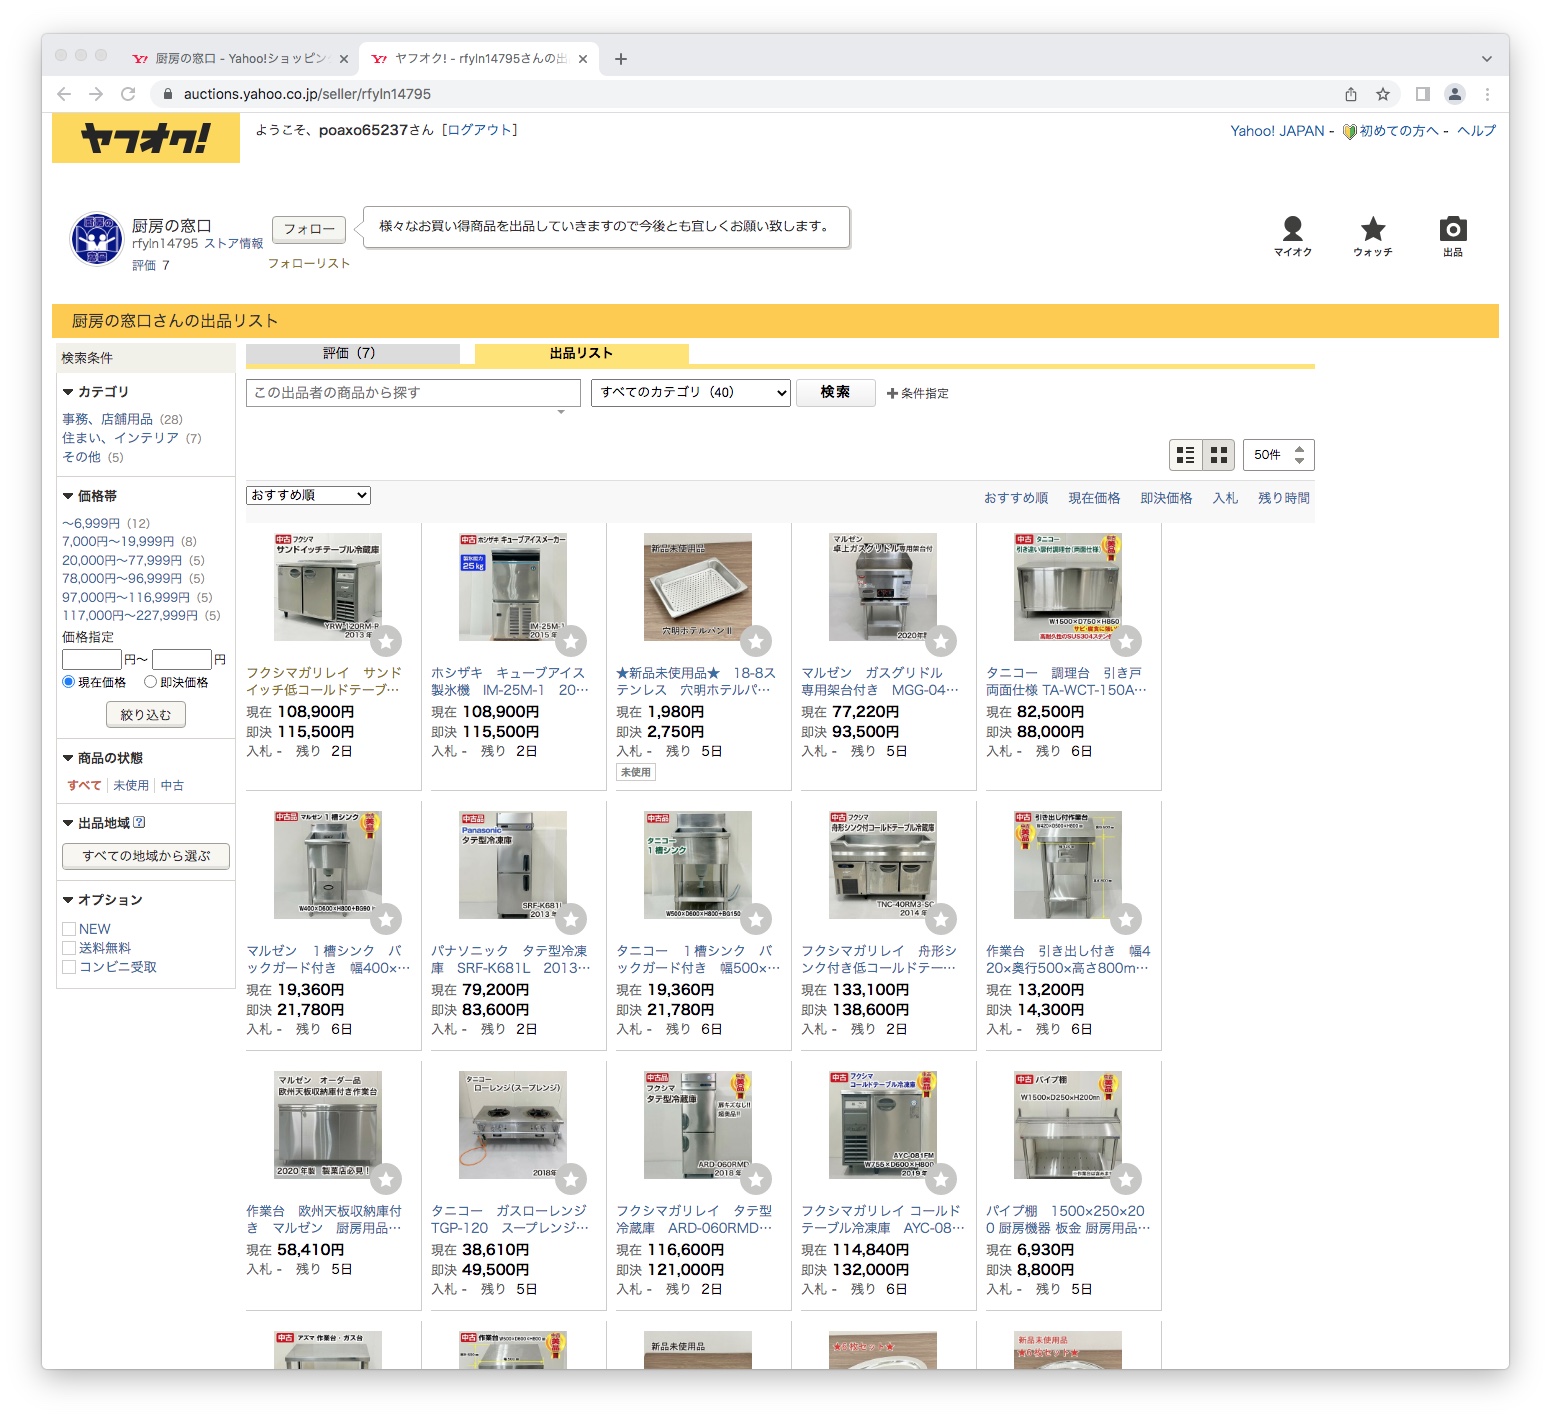
Task: Collapse the オプション section
Action: pos(102,900)
